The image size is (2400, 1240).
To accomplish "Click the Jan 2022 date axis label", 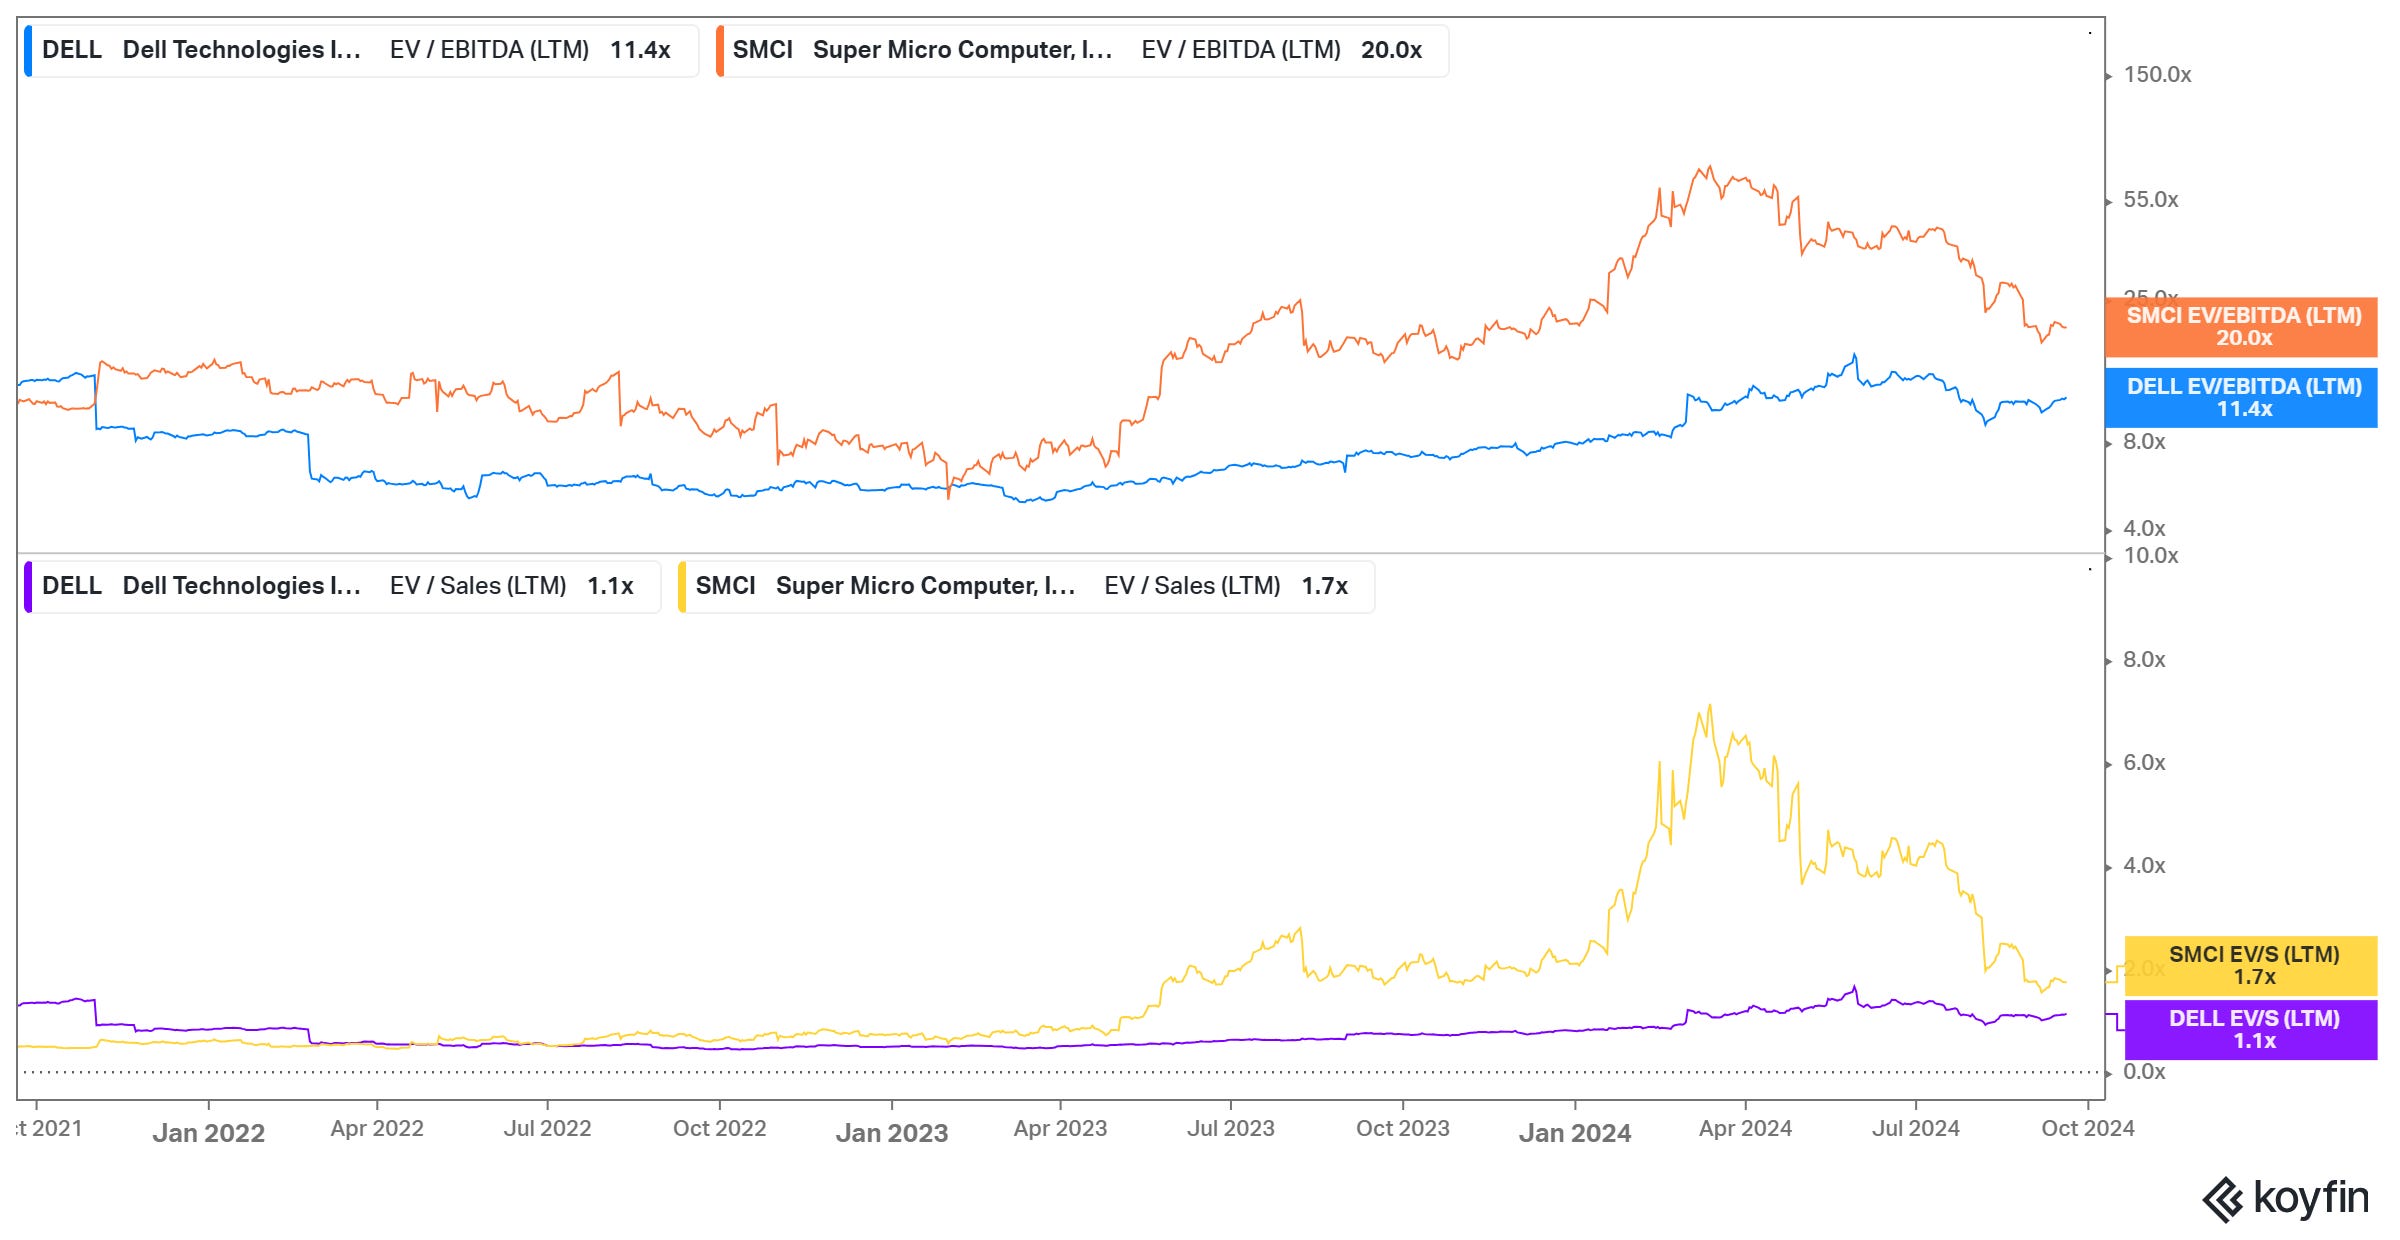I will [208, 1133].
